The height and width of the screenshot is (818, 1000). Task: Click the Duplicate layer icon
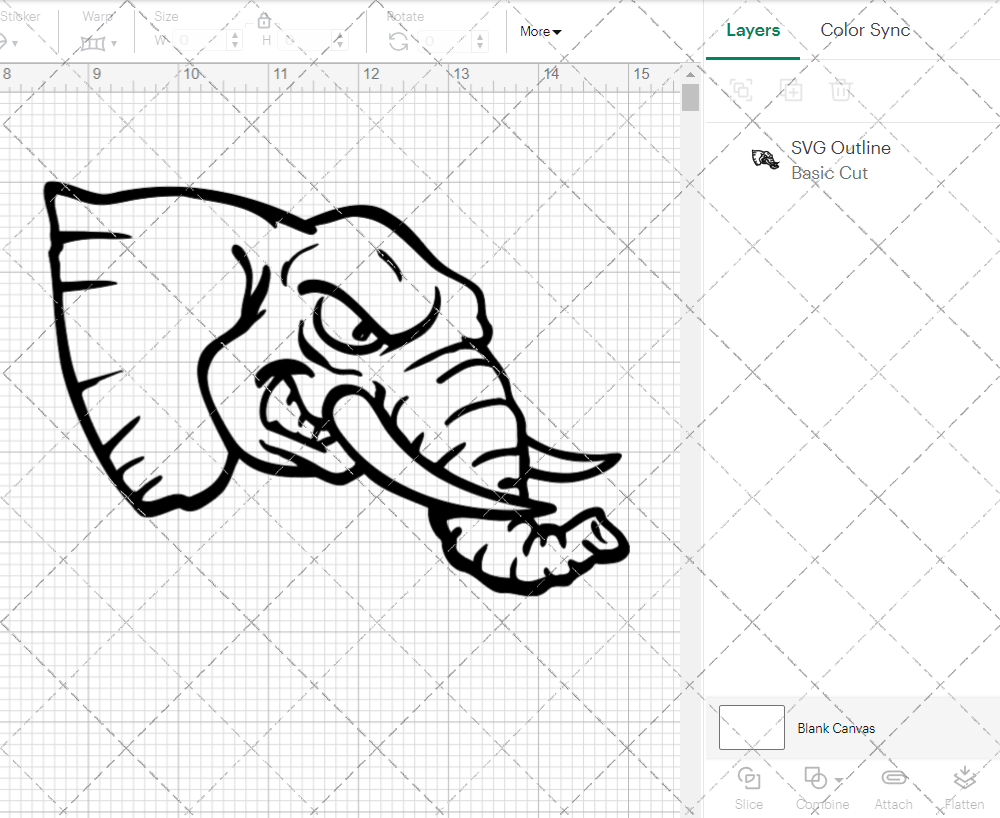tap(791, 90)
